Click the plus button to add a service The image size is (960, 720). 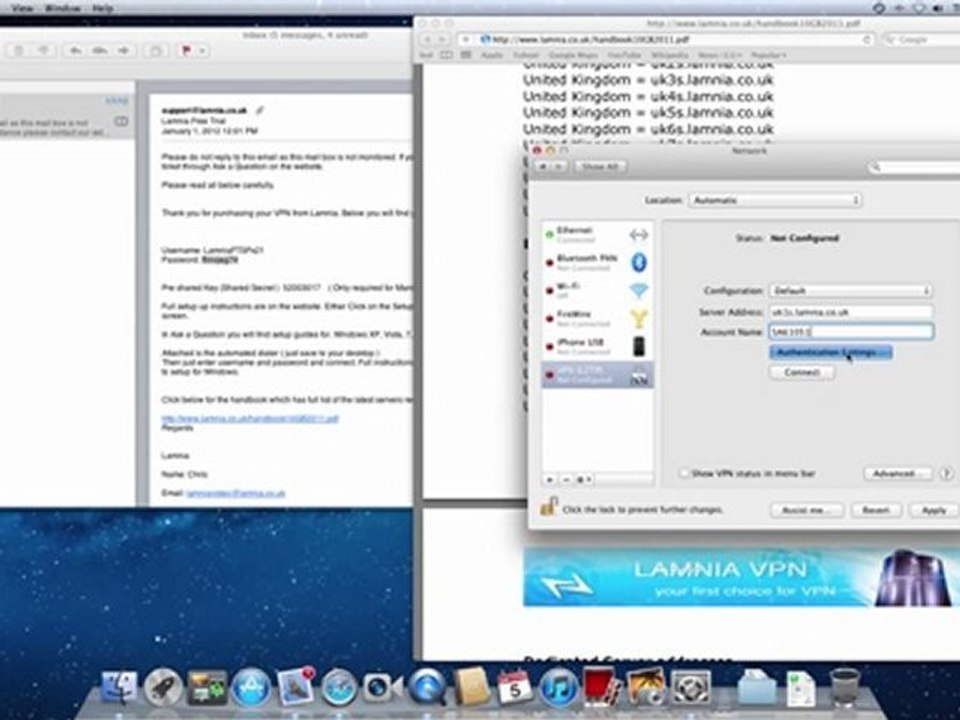(550, 479)
